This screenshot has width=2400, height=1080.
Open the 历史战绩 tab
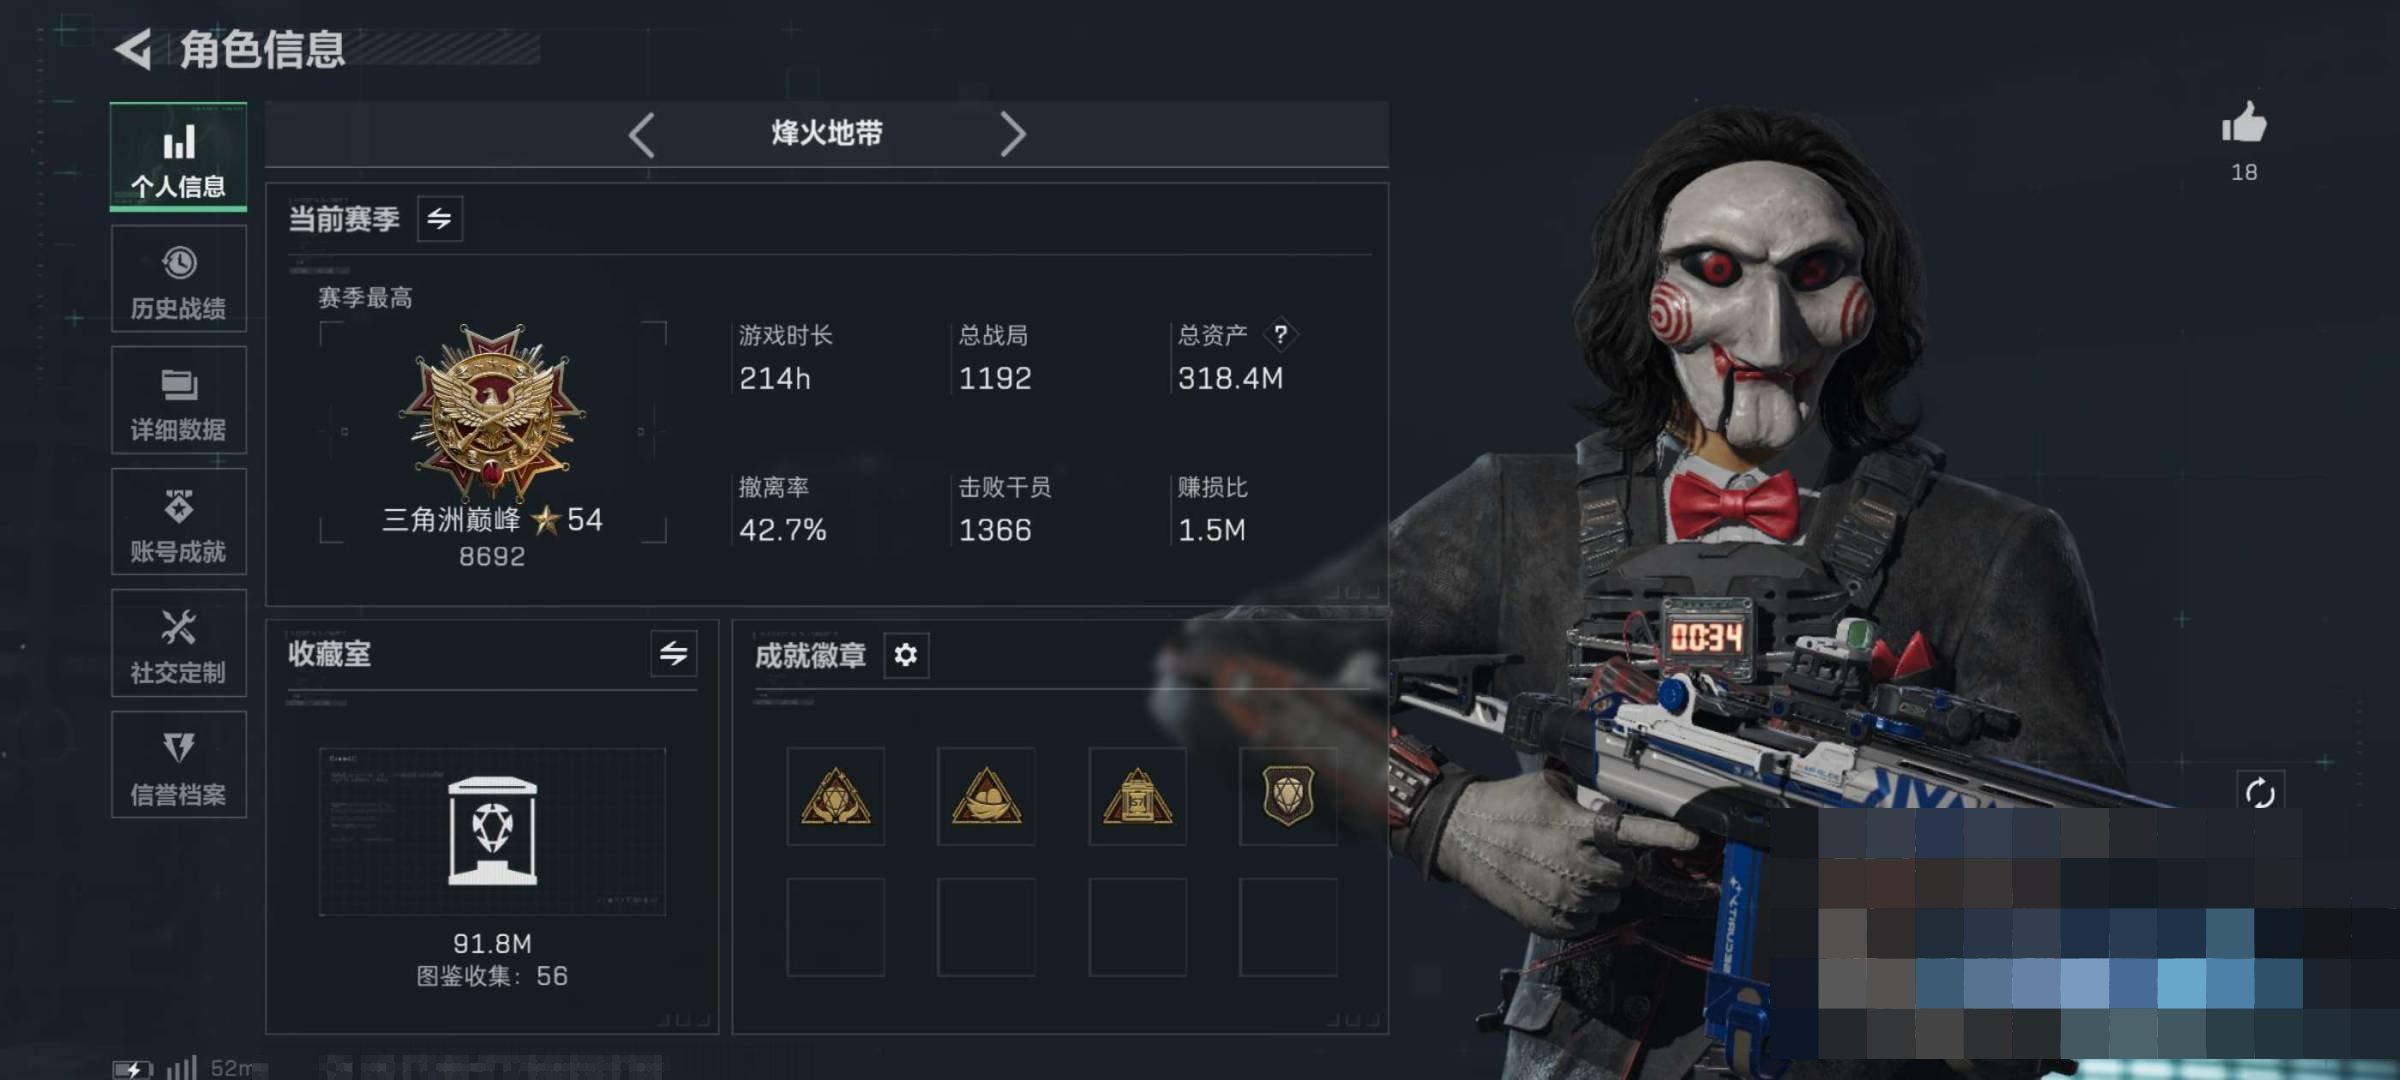click(x=179, y=279)
